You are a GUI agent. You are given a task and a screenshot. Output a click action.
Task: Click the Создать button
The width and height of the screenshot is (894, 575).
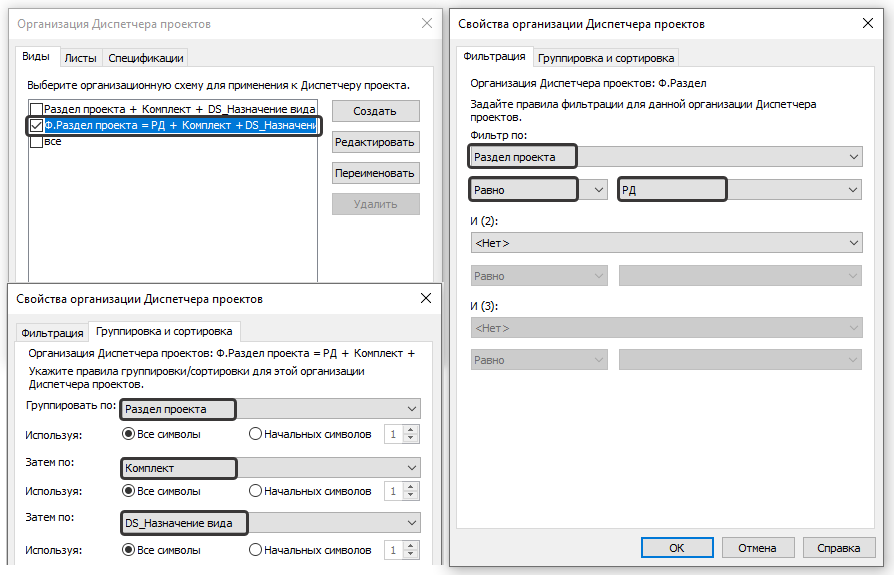[x=375, y=111]
